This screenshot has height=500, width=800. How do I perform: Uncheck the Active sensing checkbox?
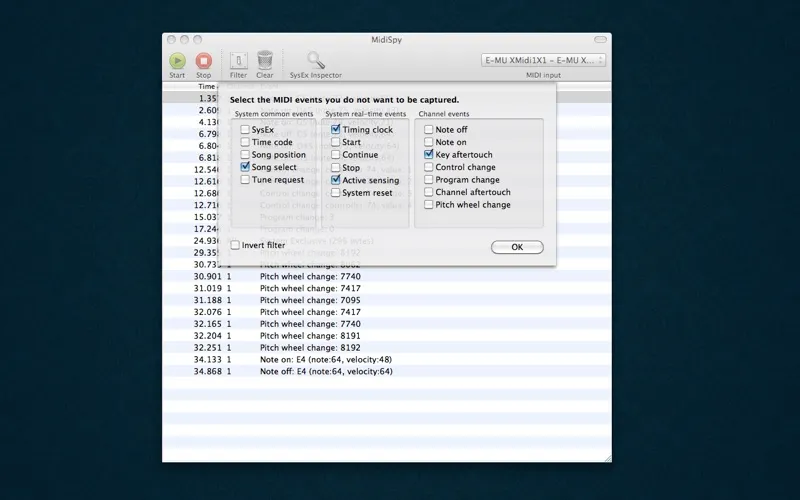tap(337, 180)
